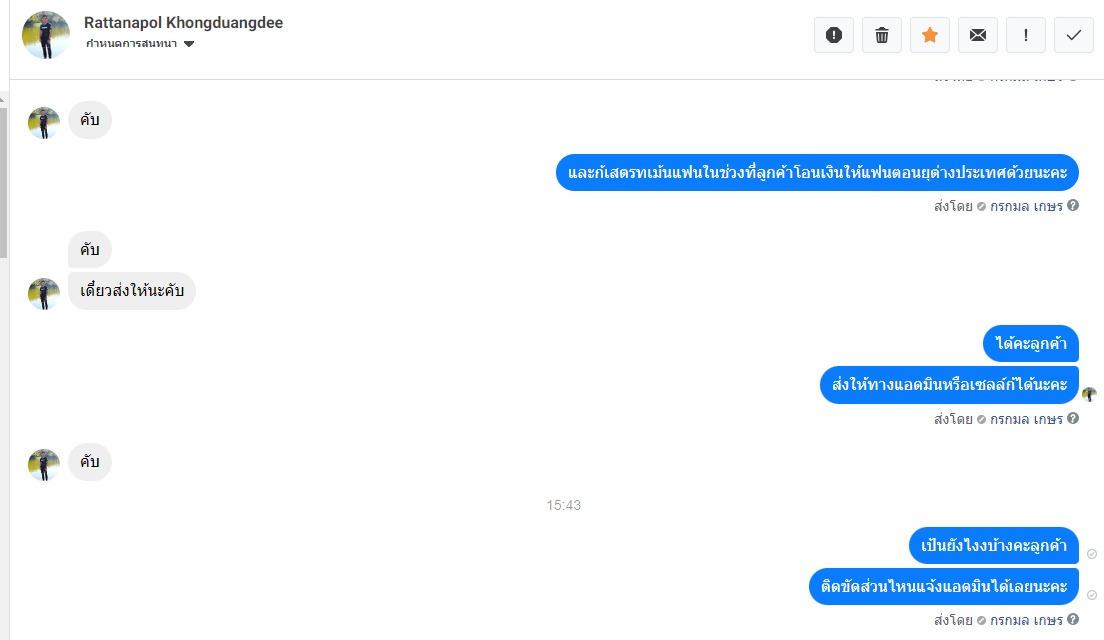1104x640 pixels.
Task: Open Rattanapol Khongduangdee's profile name
Action: point(183,23)
